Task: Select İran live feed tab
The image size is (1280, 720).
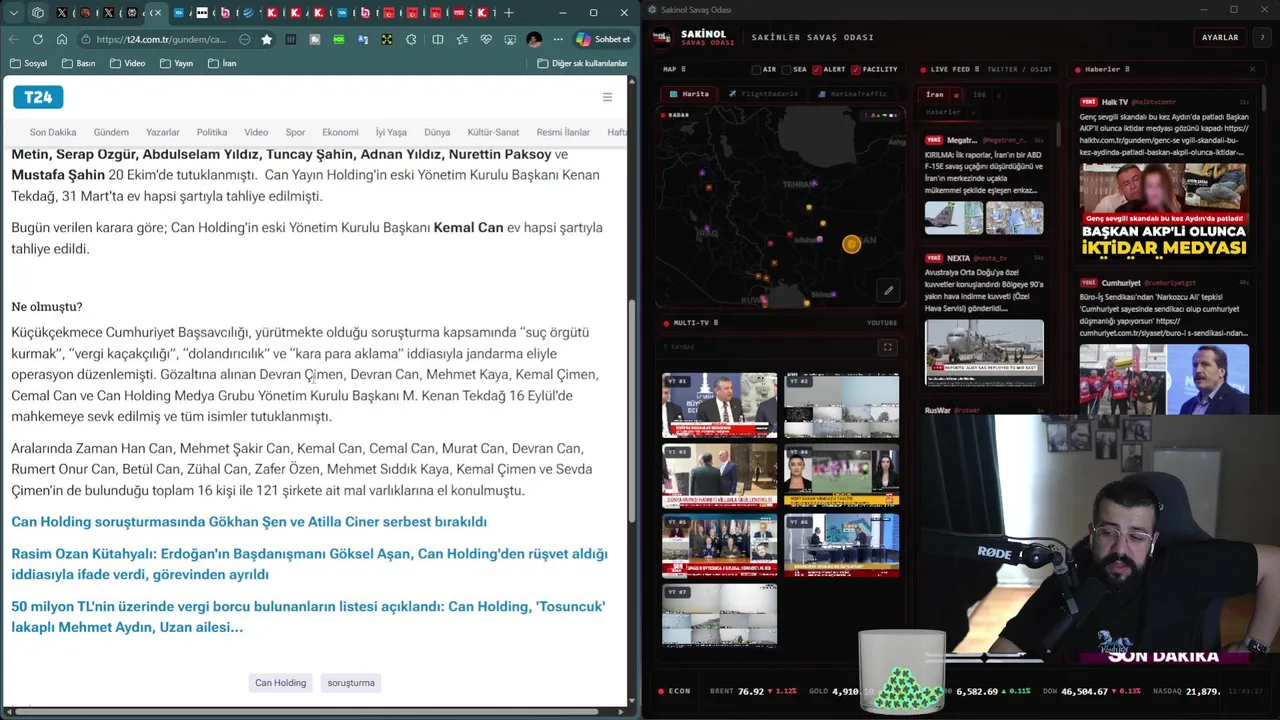Action: point(935,95)
